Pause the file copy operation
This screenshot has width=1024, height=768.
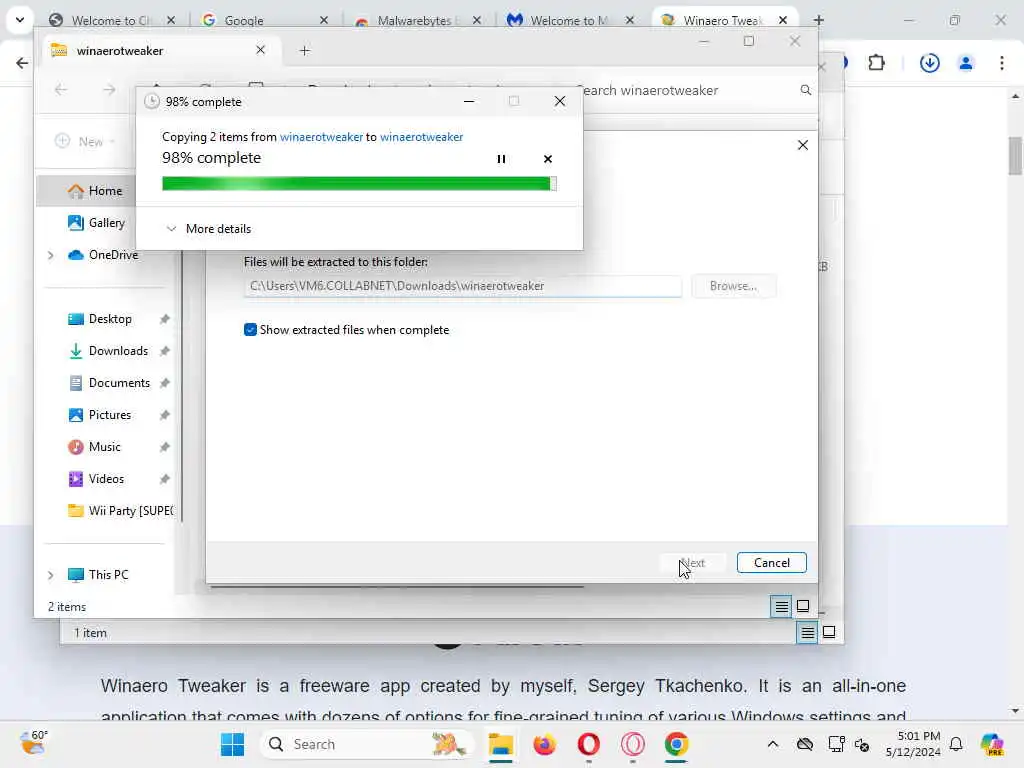click(501, 159)
